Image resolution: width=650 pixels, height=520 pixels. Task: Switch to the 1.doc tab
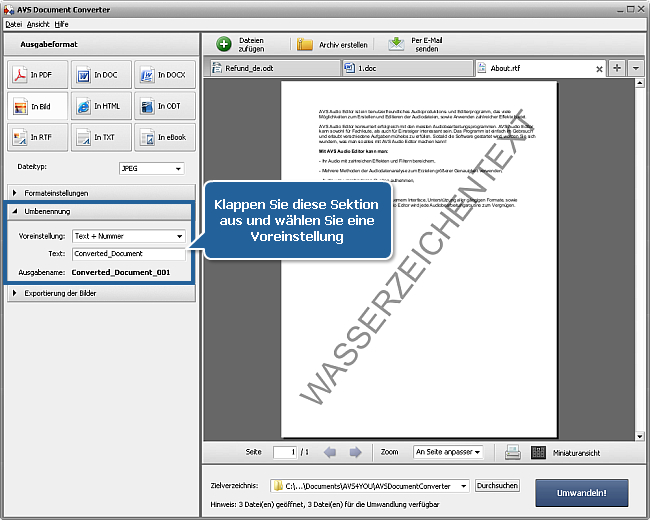point(407,68)
